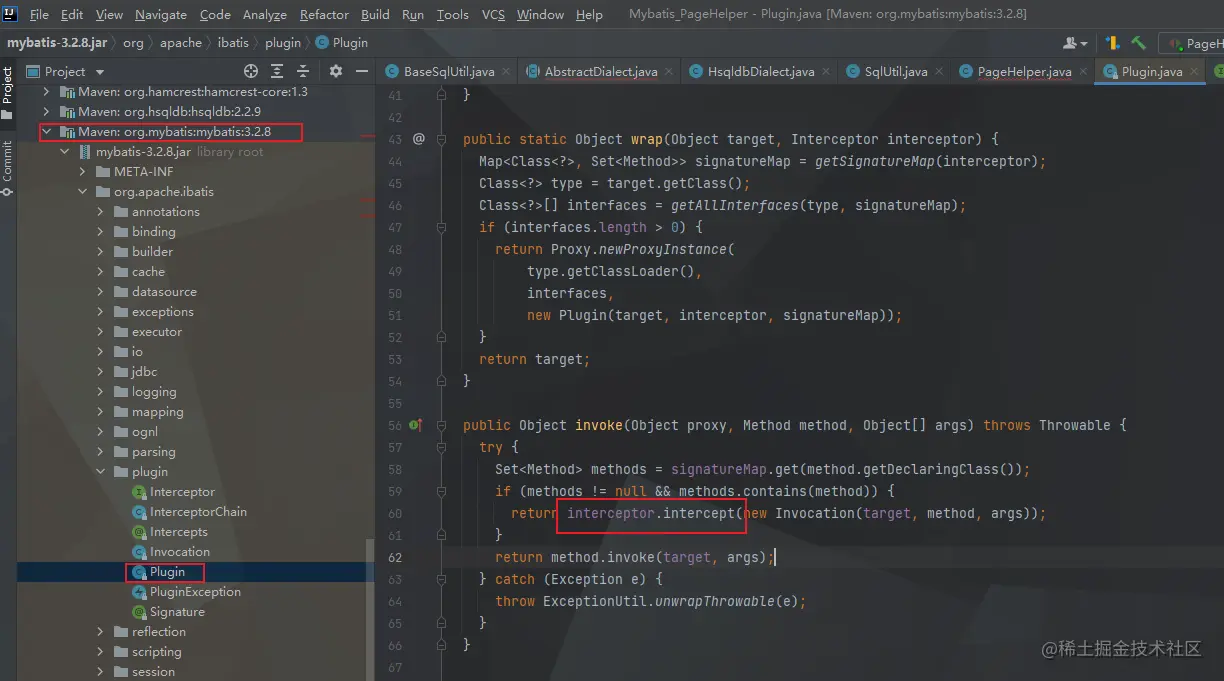Screen dimensions: 1224x681
Task: Click the 'plugin' folder breadcrumb
Action: [x=284, y=43]
